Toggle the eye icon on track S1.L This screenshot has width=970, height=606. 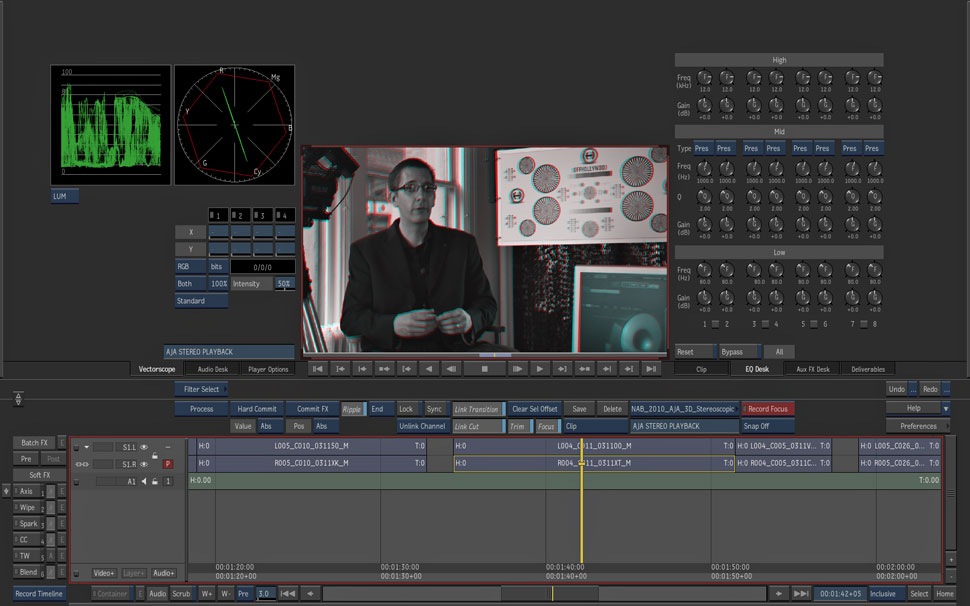pyautogui.click(x=144, y=447)
